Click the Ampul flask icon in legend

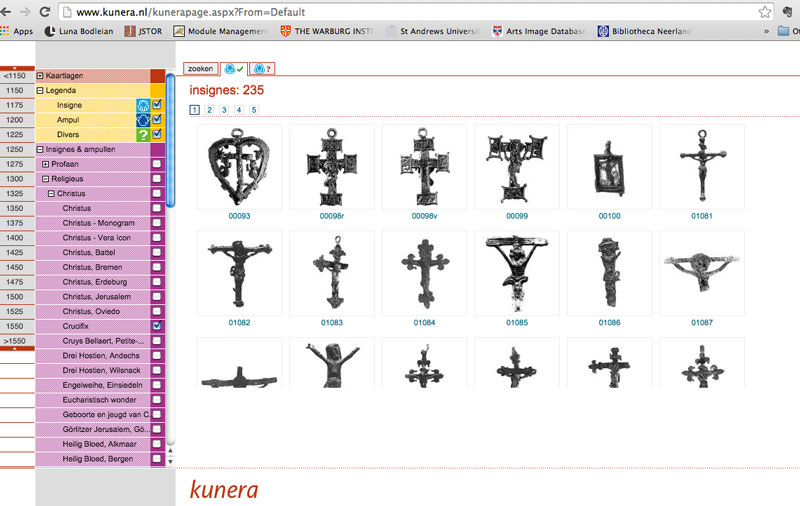pyautogui.click(x=143, y=120)
